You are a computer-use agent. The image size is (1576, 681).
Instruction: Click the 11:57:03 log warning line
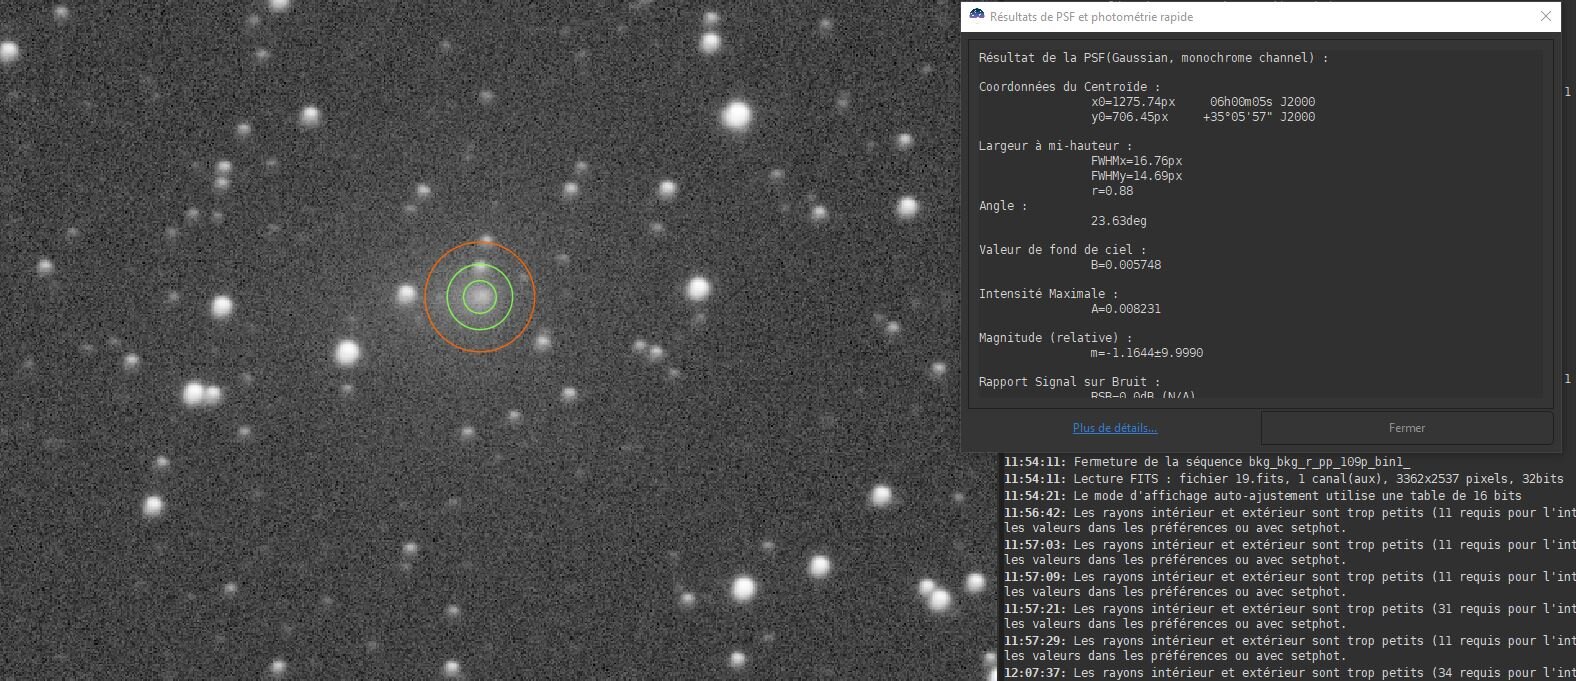pos(1289,552)
